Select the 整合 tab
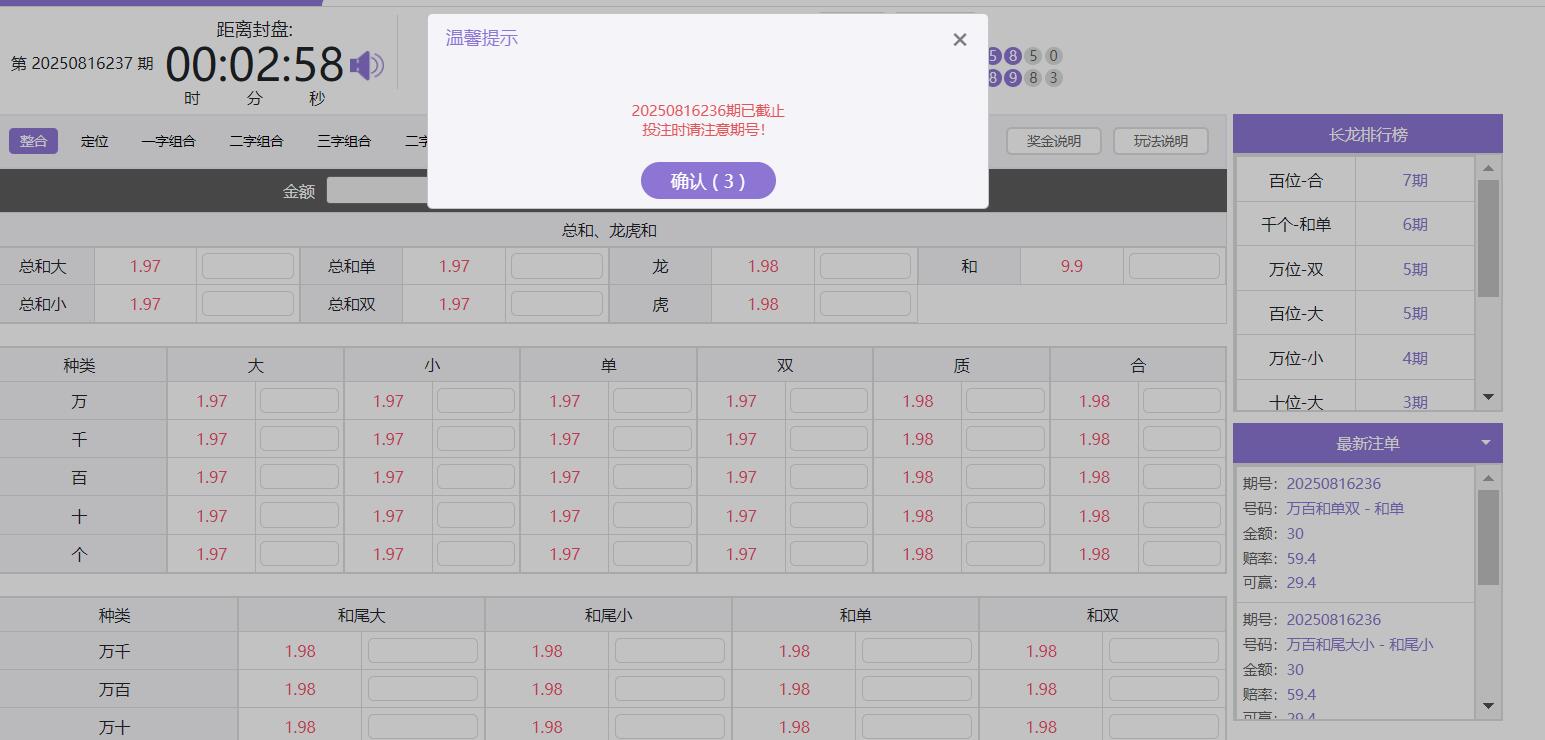The image size is (1545, 740). coord(33,141)
